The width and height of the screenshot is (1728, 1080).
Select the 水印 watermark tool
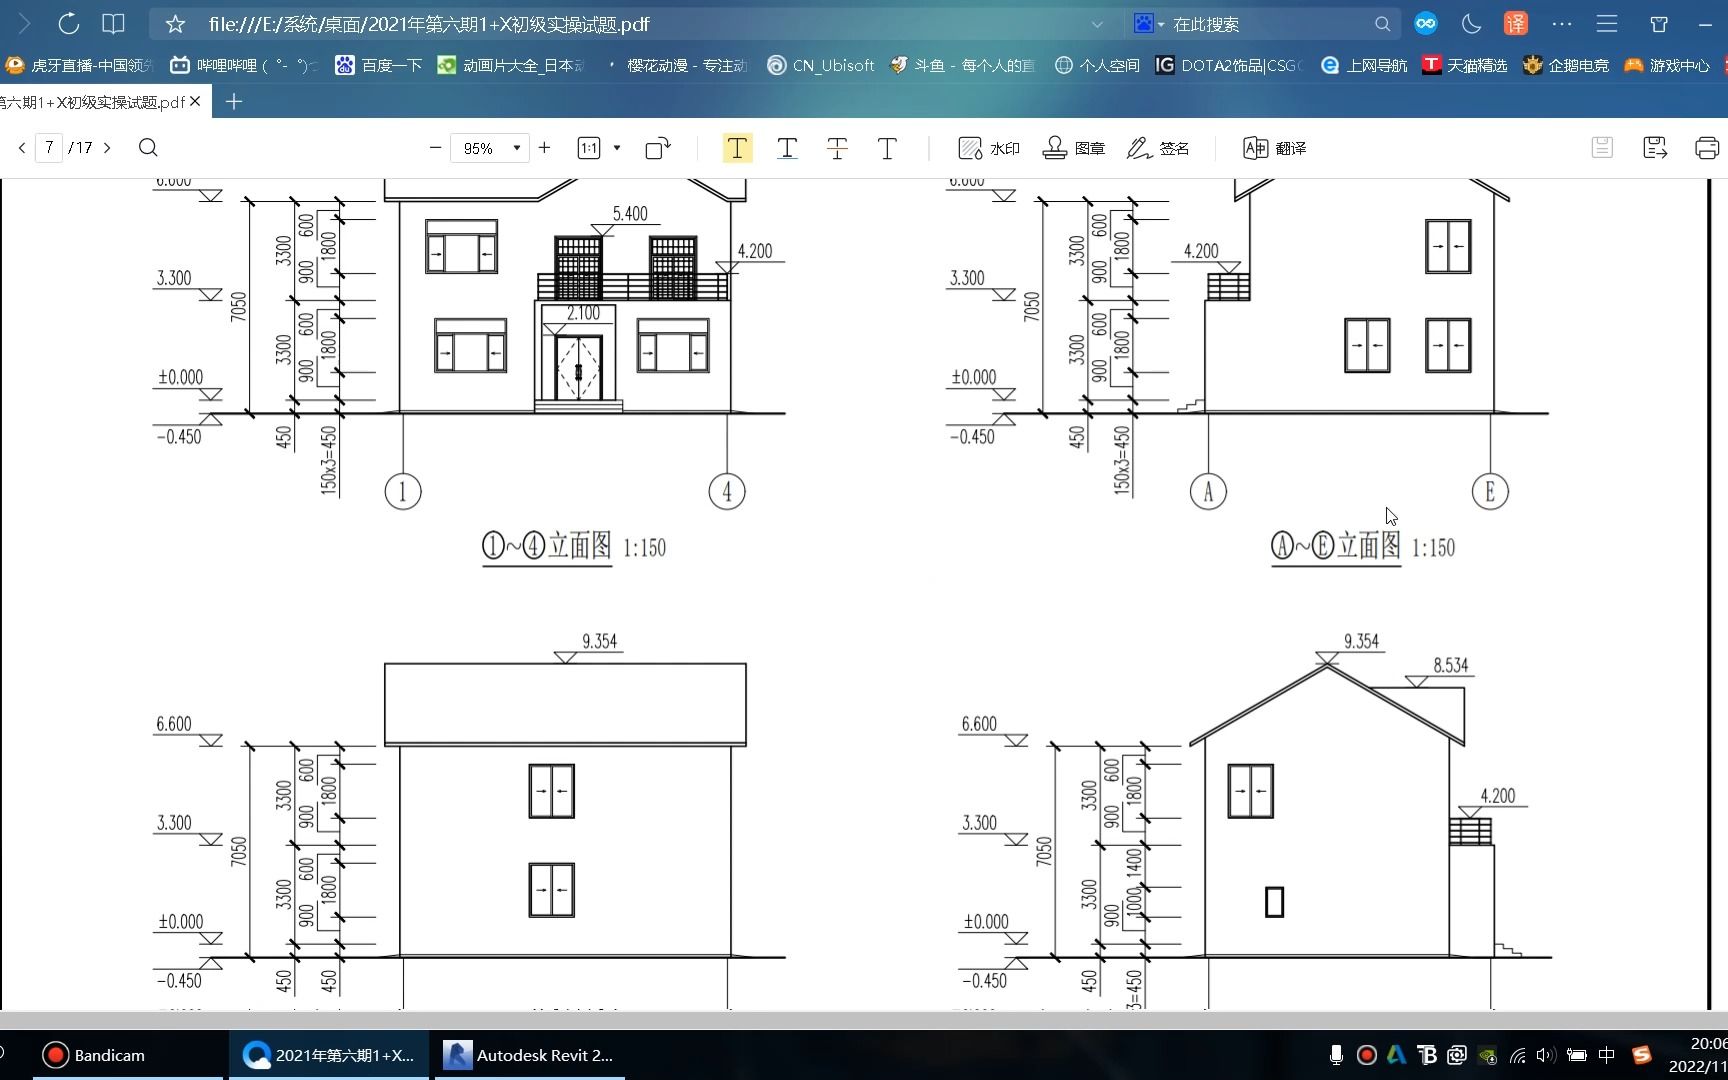(x=989, y=148)
